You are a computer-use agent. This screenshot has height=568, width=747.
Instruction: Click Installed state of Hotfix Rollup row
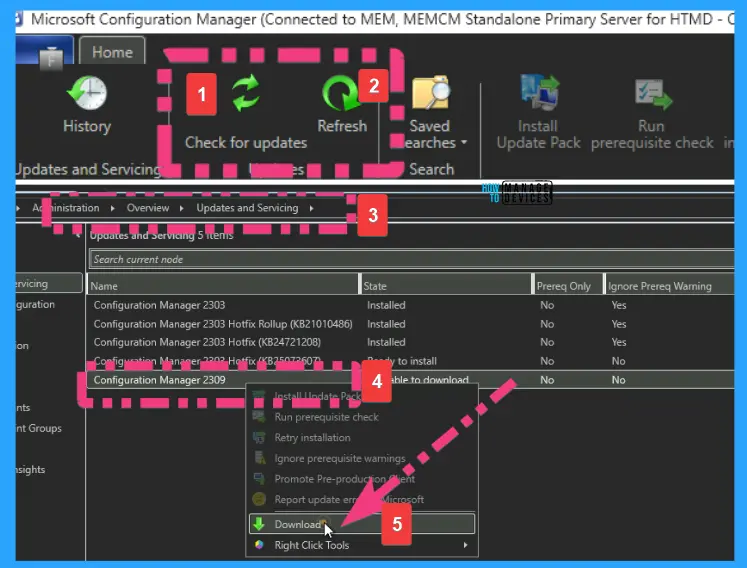click(386, 324)
